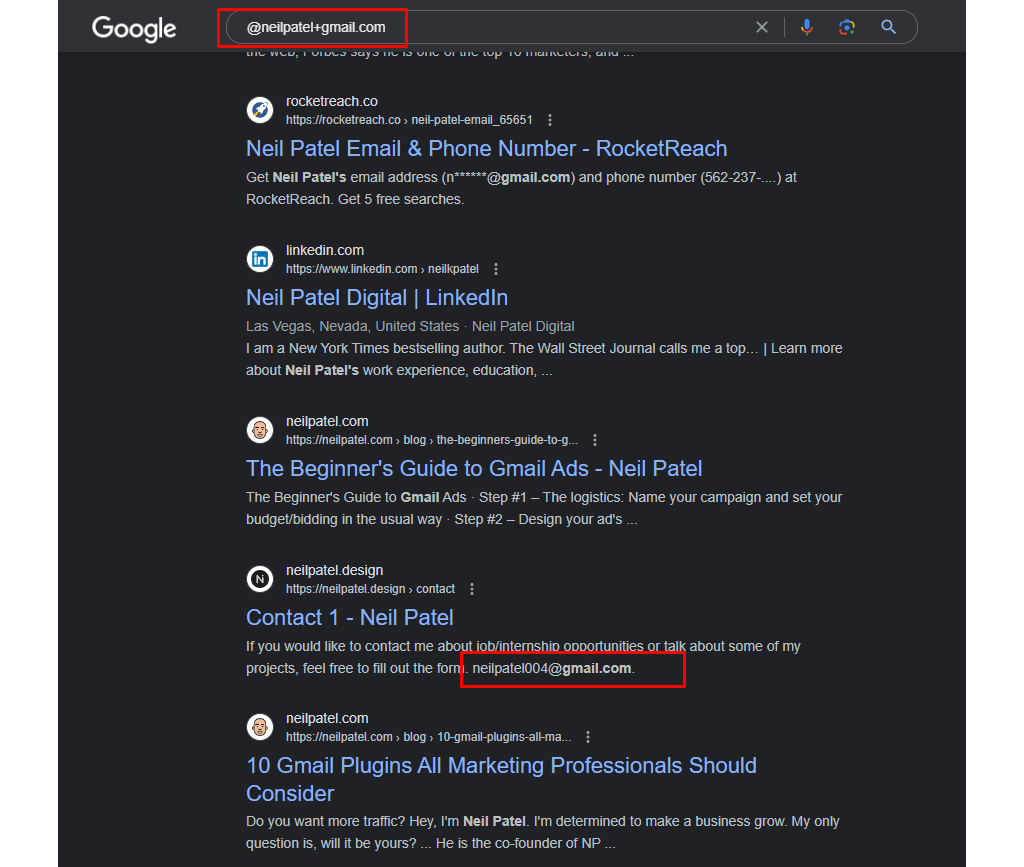Open the three-dot menu on Gmail Ads result
This screenshot has height=867, width=1024.
(595, 439)
